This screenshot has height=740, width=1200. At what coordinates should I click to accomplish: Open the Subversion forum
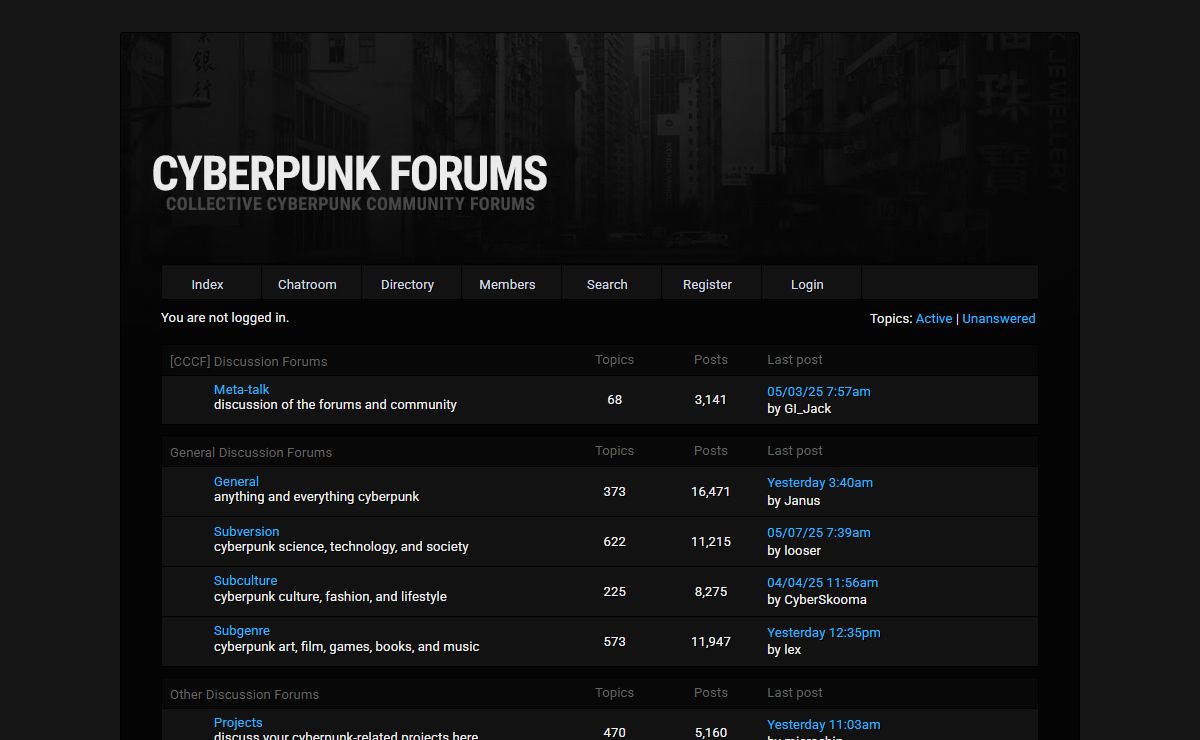[246, 531]
